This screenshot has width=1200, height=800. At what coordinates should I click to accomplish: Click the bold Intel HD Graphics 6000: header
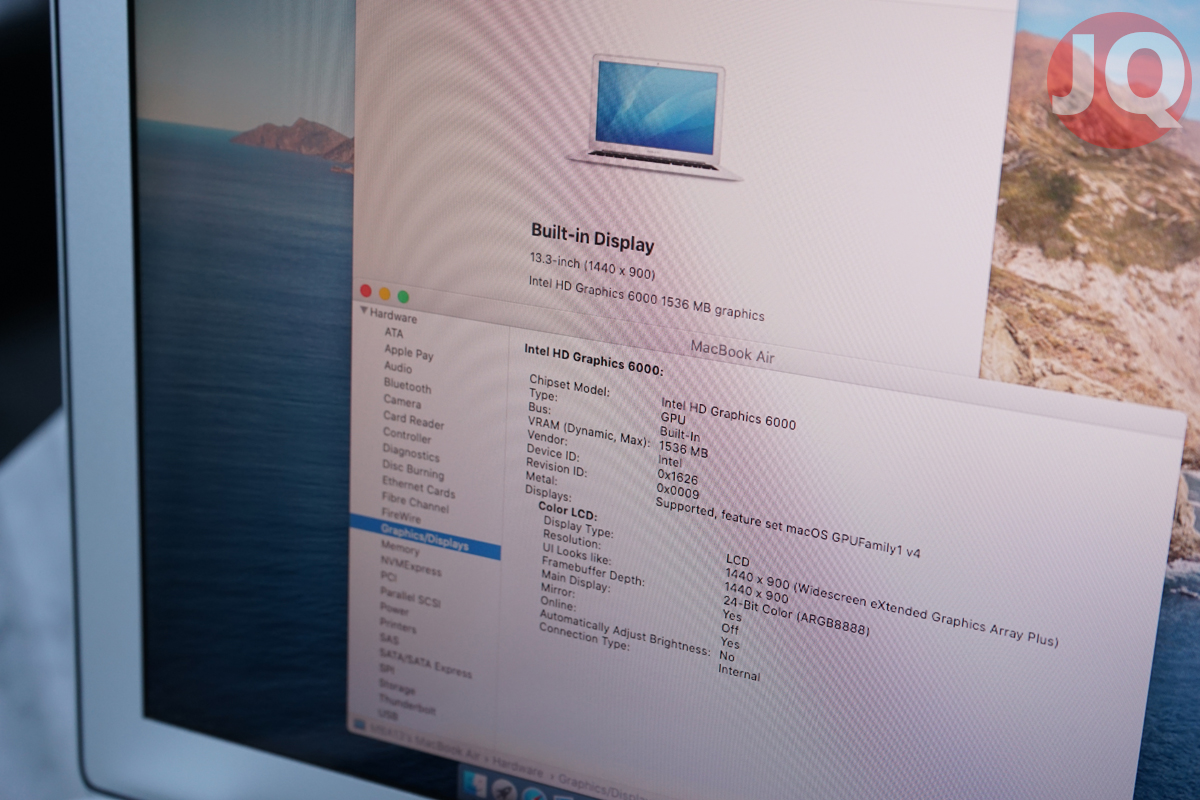point(594,359)
